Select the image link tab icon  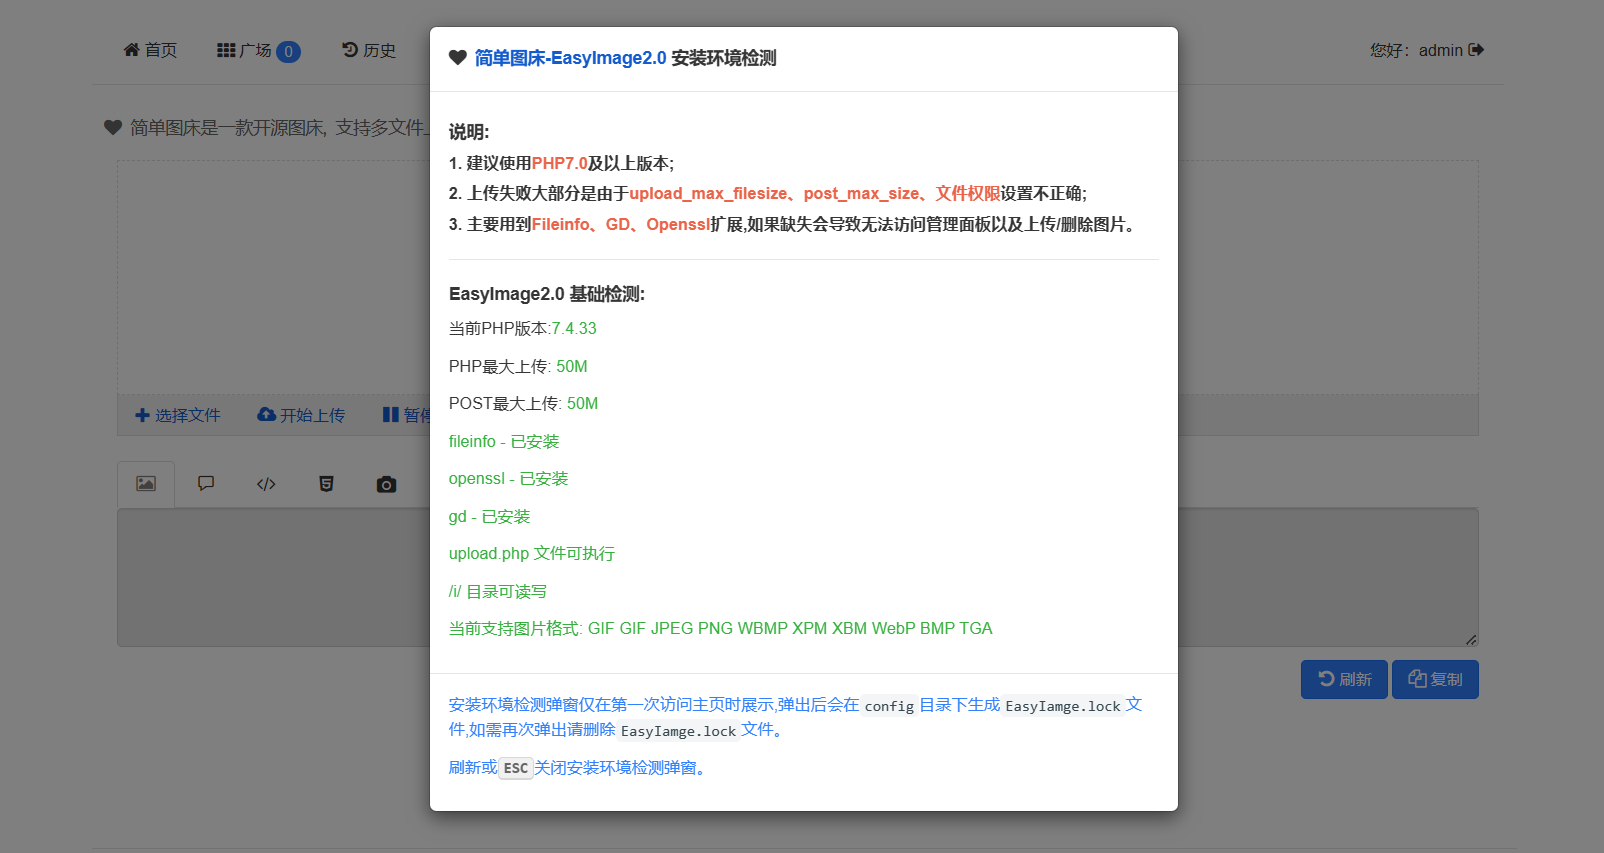(x=146, y=484)
